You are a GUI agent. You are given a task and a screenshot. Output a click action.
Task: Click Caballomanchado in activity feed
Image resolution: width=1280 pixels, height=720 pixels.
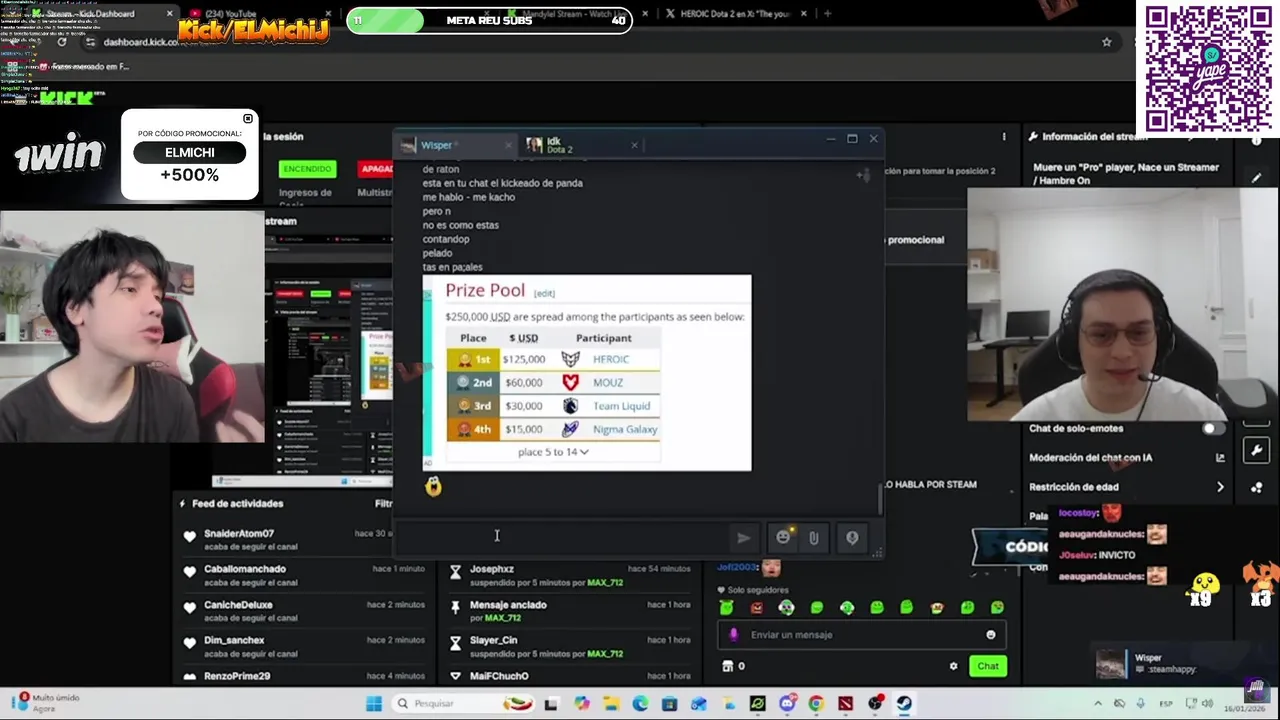pos(245,569)
